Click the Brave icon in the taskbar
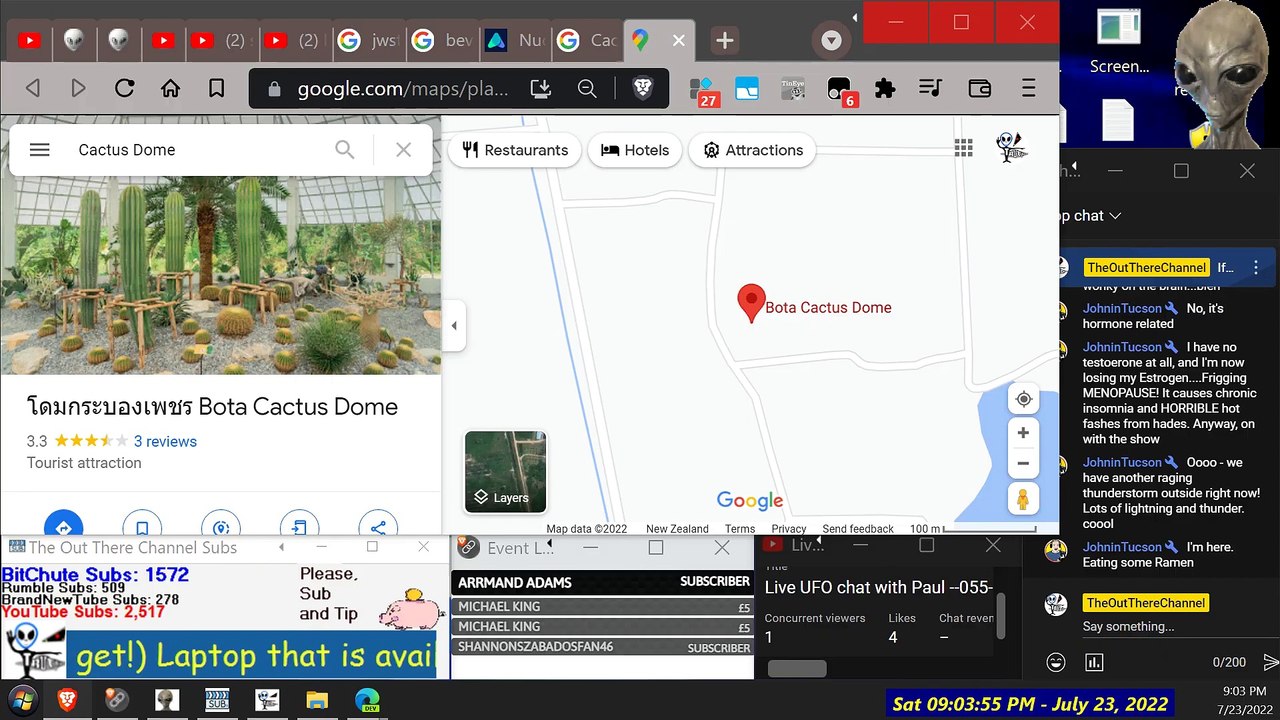Viewport: 1280px width, 720px height. pos(67,700)
